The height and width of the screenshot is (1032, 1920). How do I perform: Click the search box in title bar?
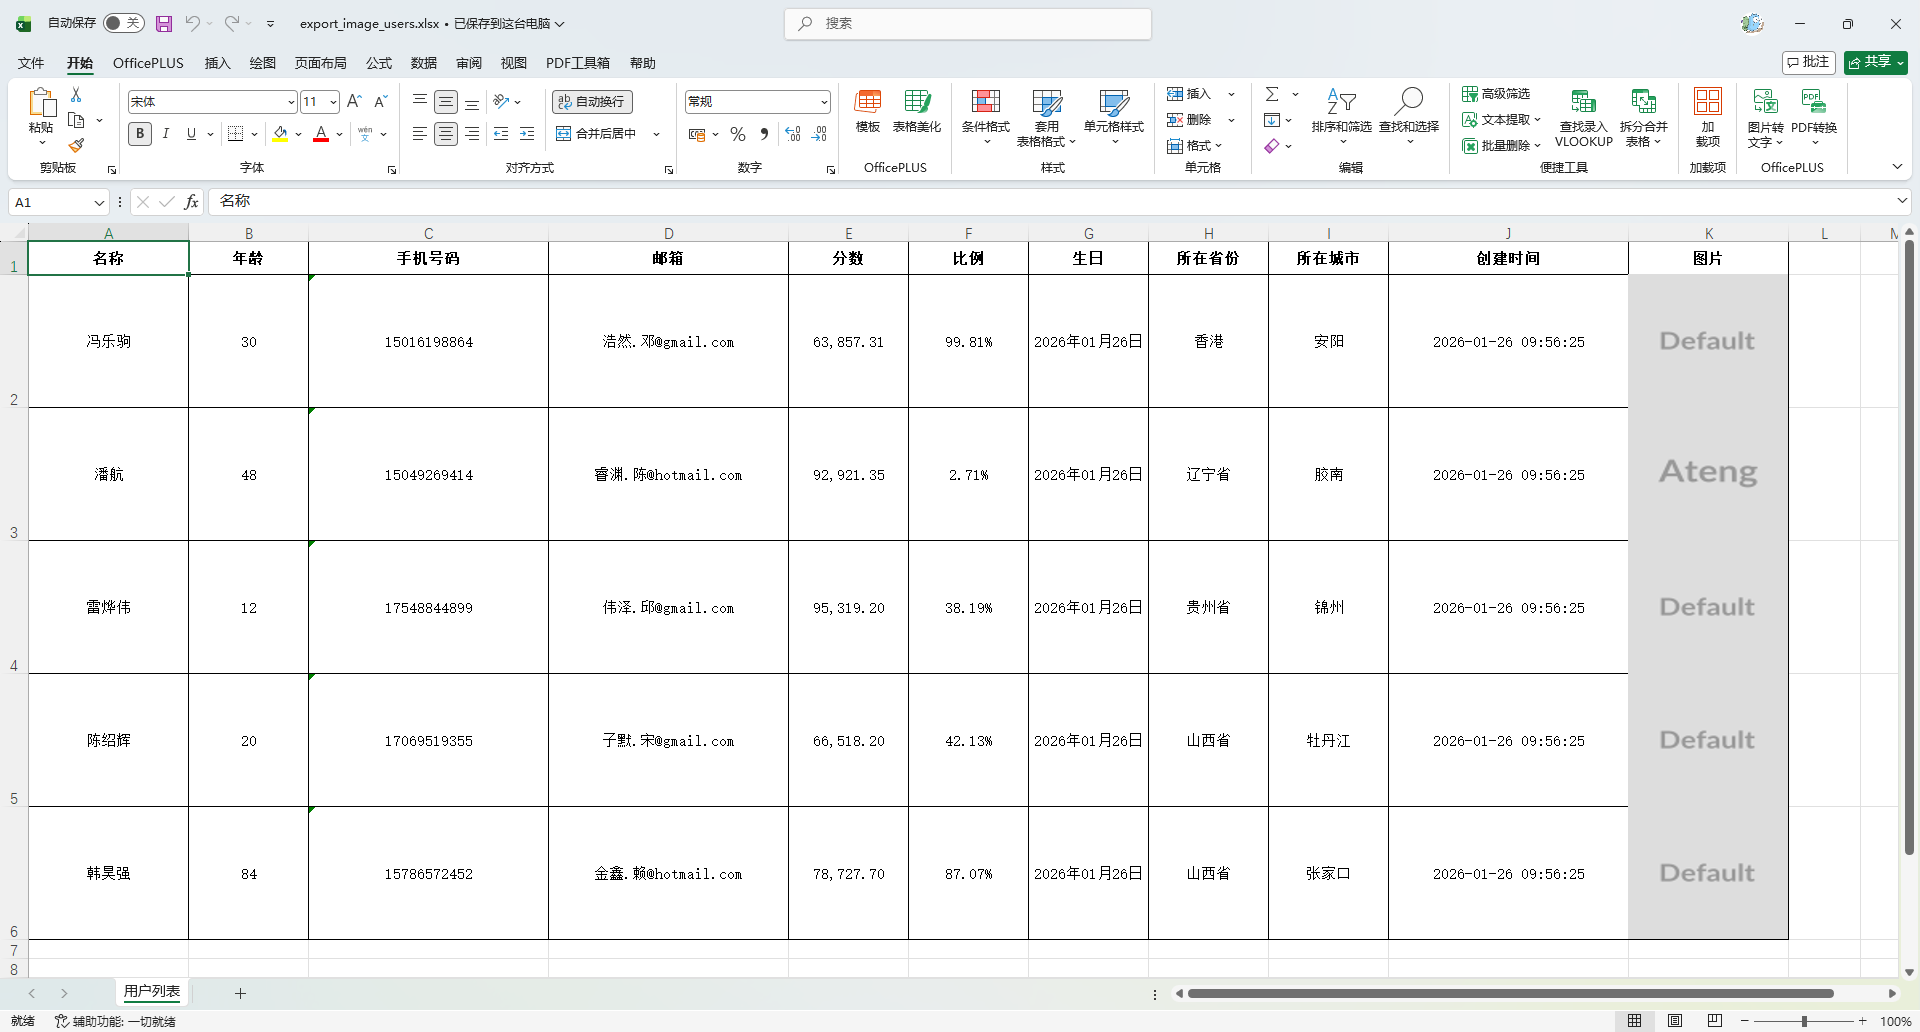(968, 23)
